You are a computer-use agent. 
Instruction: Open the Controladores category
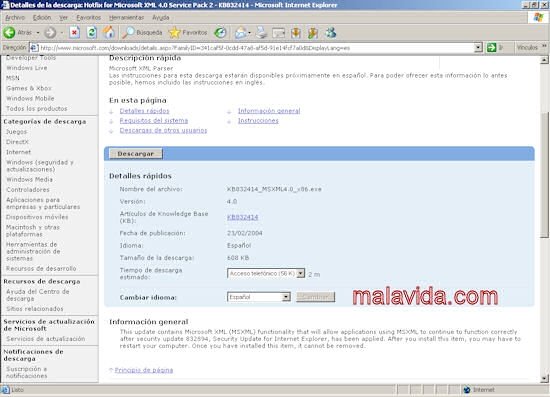pyautogui.click(x=28, y=189)
